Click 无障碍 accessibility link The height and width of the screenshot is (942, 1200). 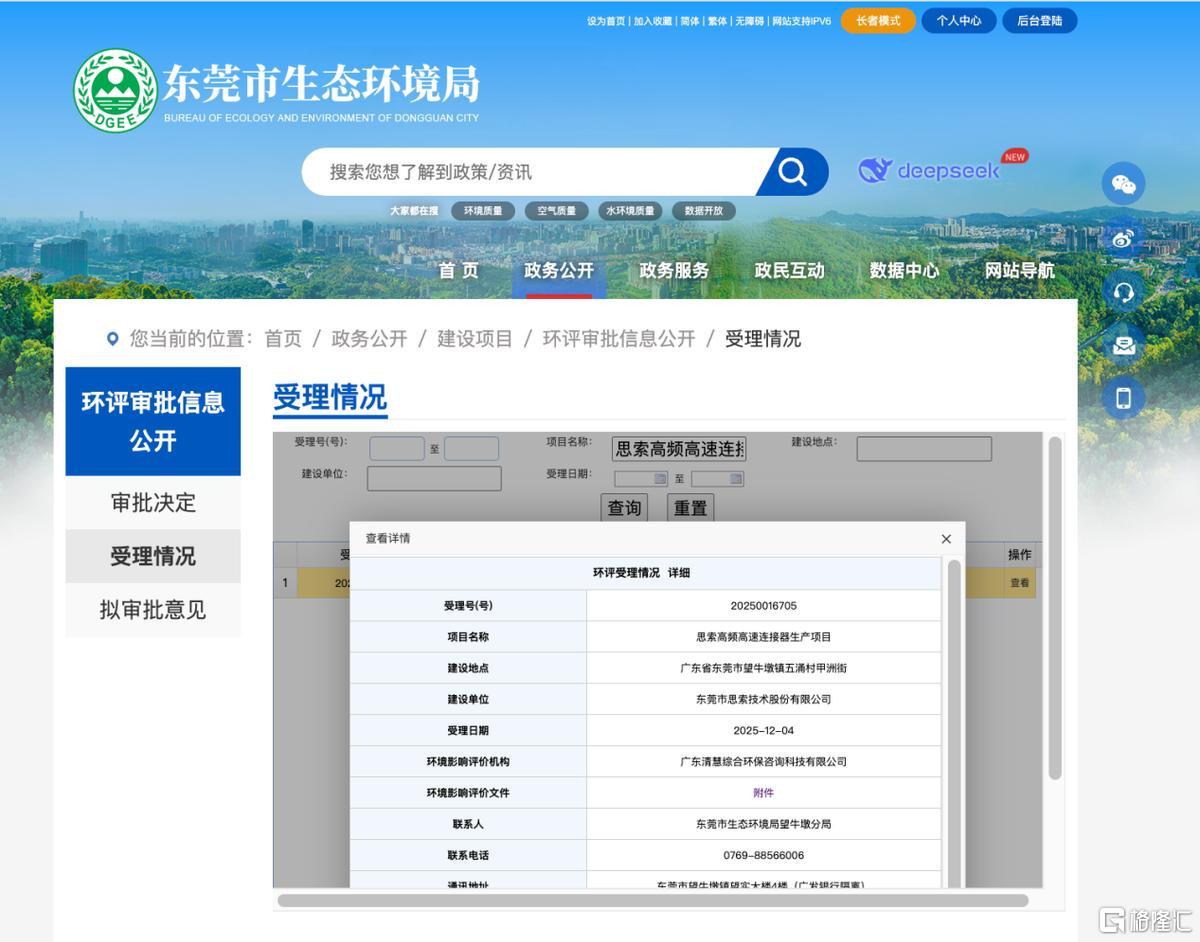click(x=750, y=21)
